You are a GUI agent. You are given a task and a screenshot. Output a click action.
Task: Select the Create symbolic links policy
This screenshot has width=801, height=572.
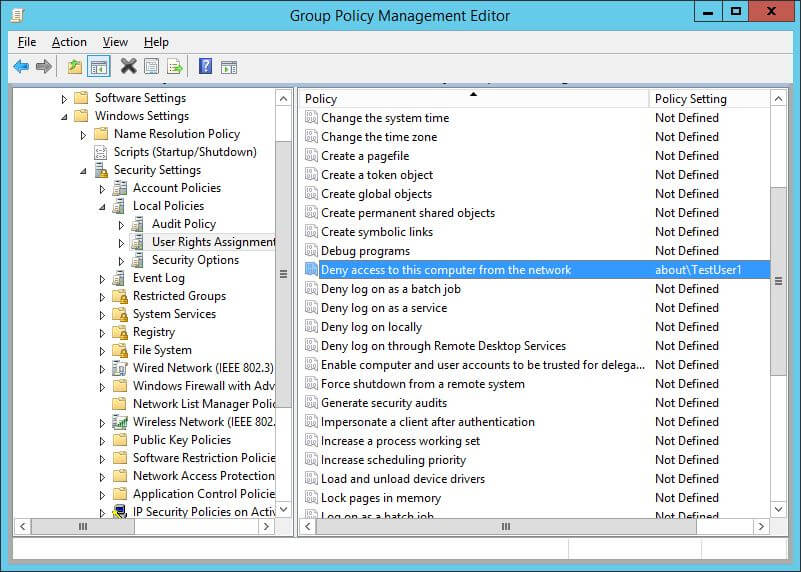click(x=376, y=231)
